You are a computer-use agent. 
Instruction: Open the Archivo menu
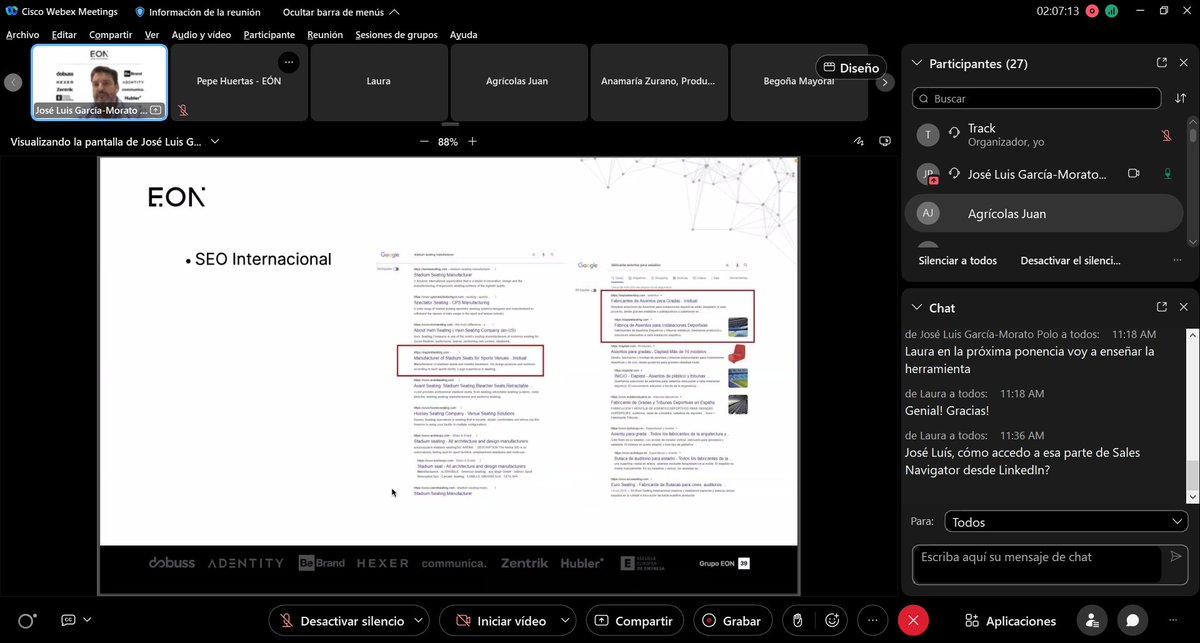[x=23, y=34]
